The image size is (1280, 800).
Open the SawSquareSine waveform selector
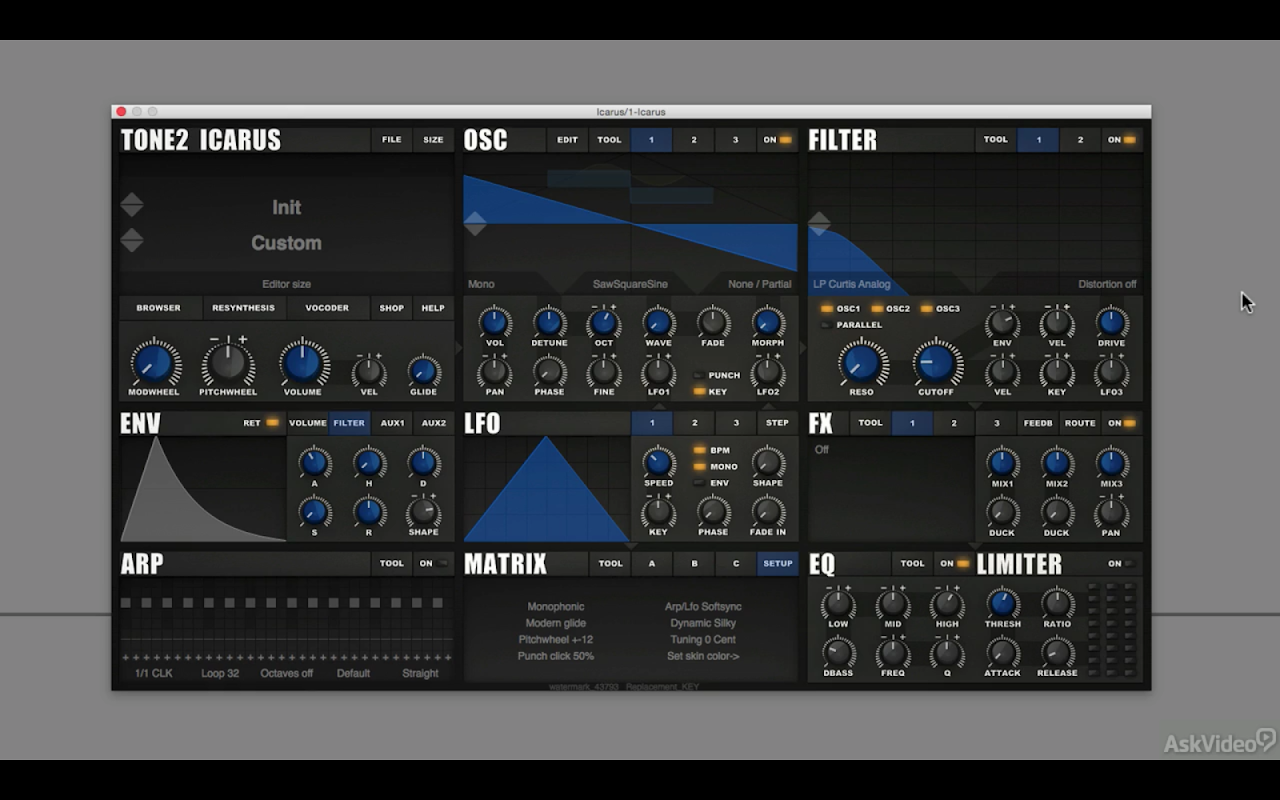pos(630,284)
